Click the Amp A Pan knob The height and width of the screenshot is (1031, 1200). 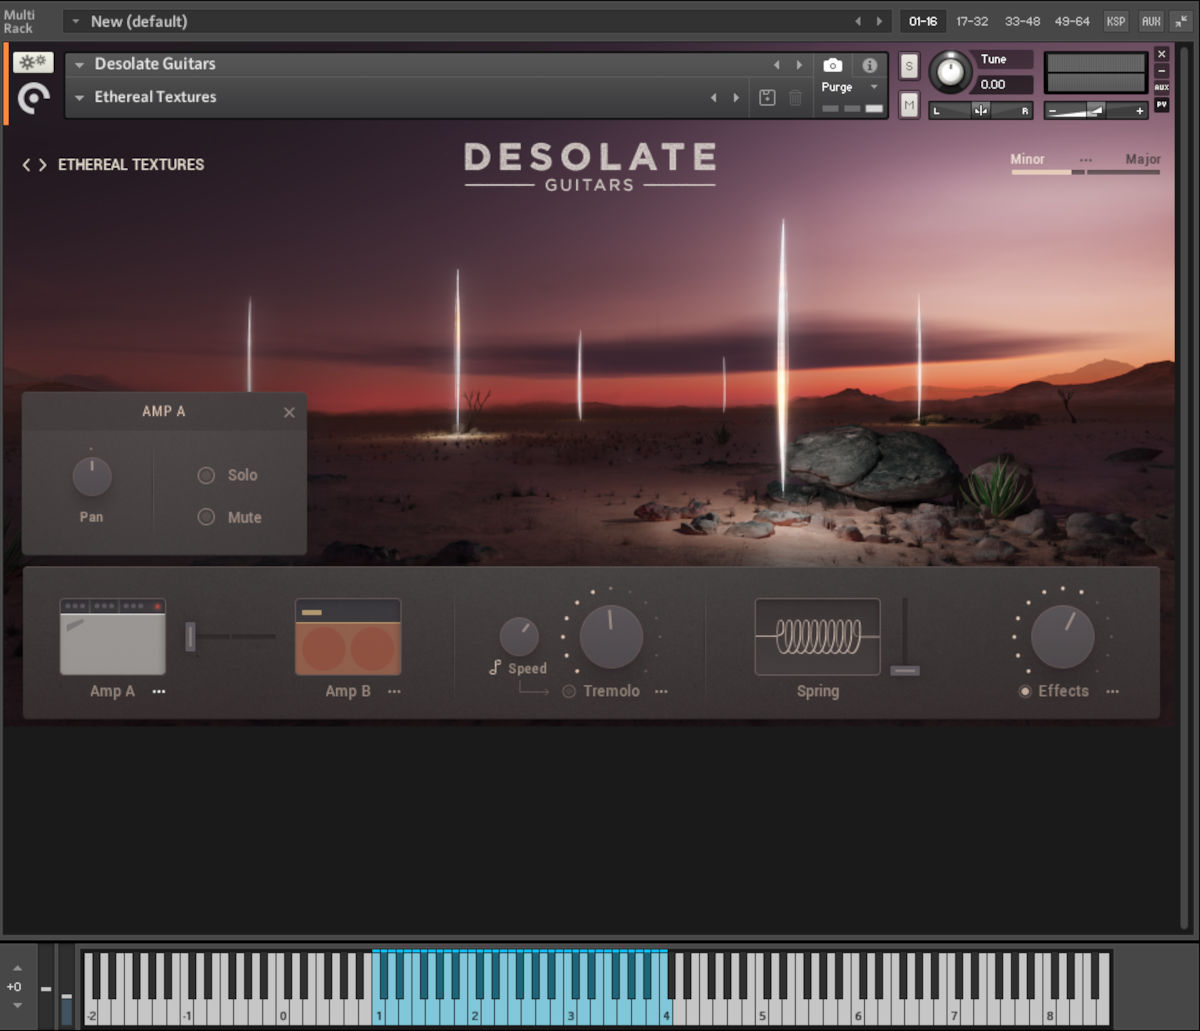point(92,477)
